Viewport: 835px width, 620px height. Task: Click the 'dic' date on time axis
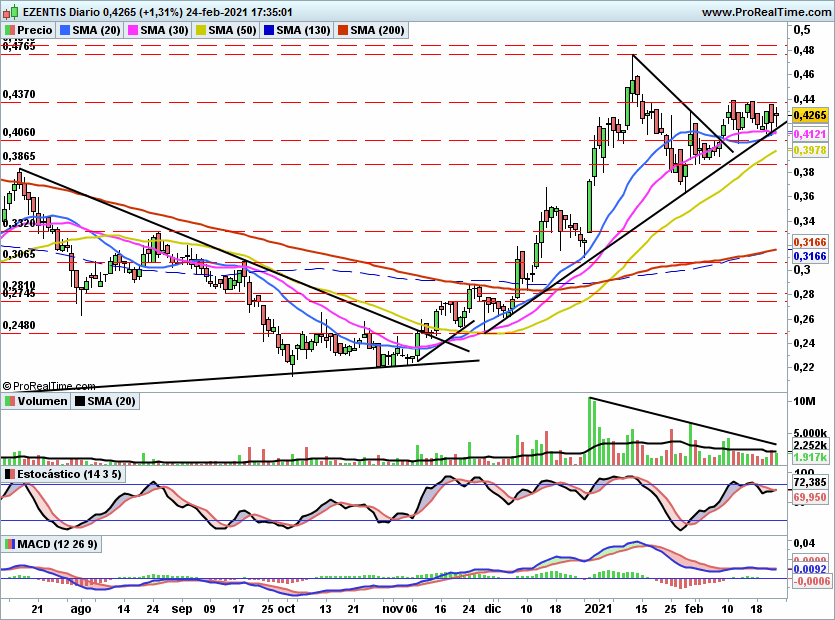[x=493, y=609]
